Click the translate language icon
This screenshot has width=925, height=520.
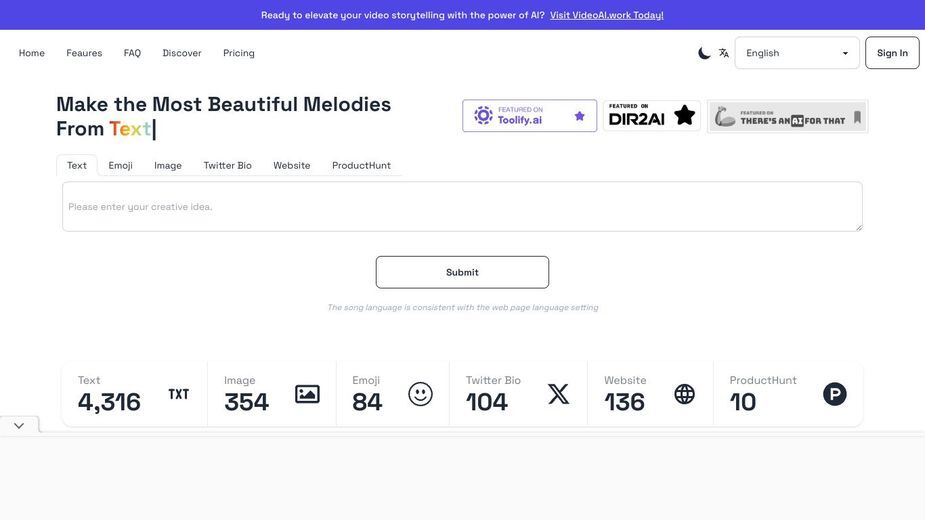[x=724, y=53]
